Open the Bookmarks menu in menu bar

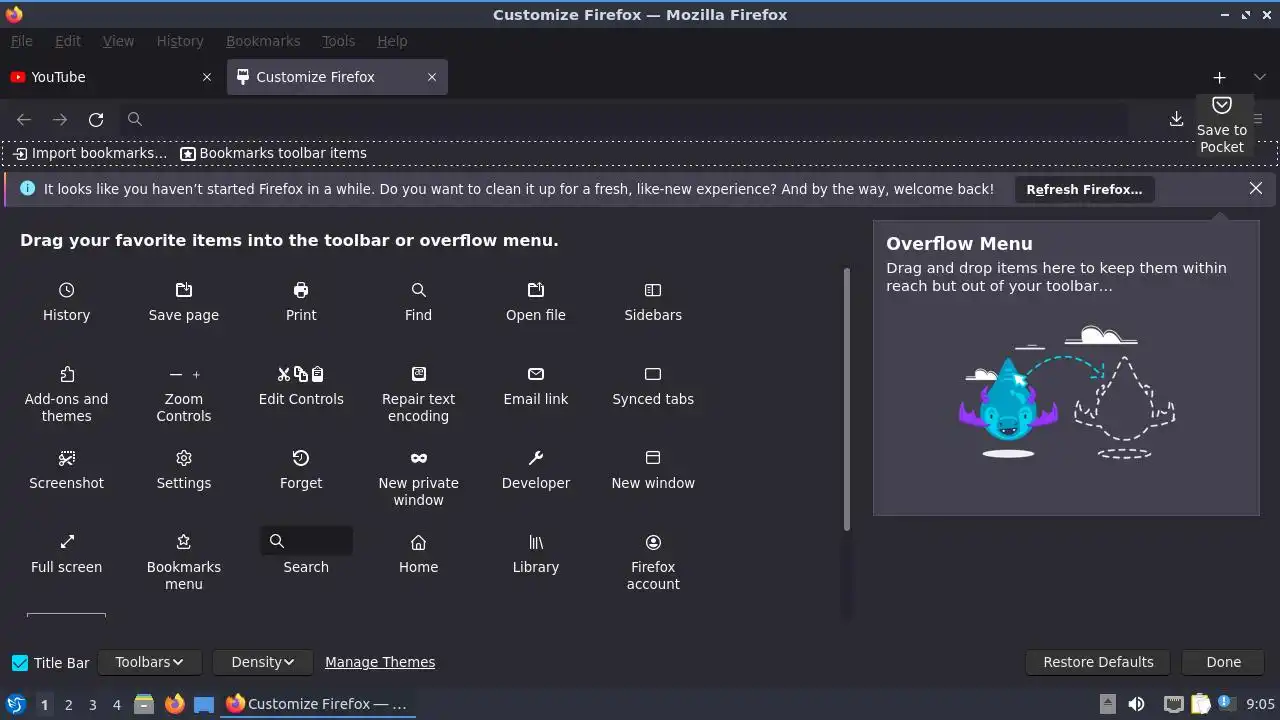coord(263,41)
